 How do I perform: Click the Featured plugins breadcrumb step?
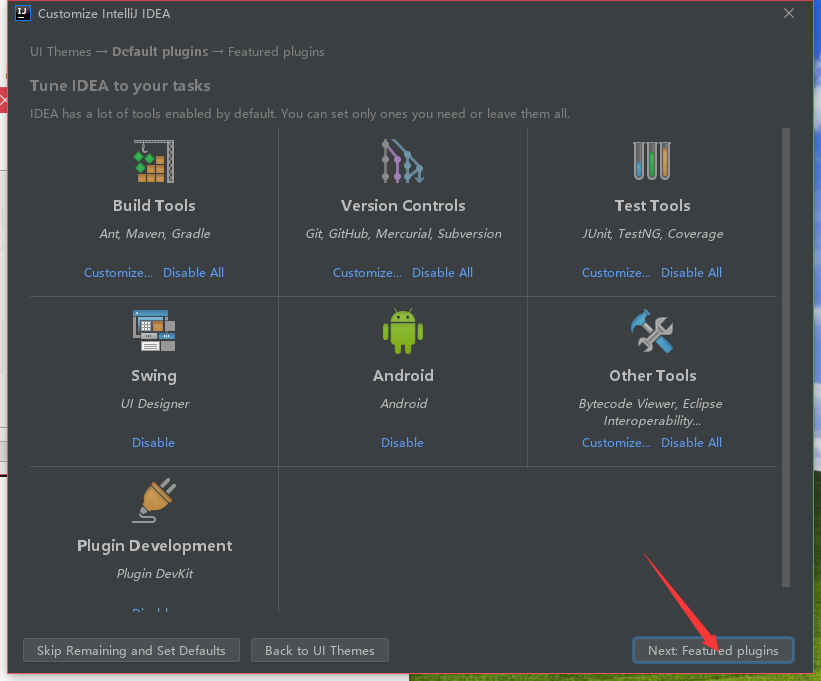coord(276,52)
